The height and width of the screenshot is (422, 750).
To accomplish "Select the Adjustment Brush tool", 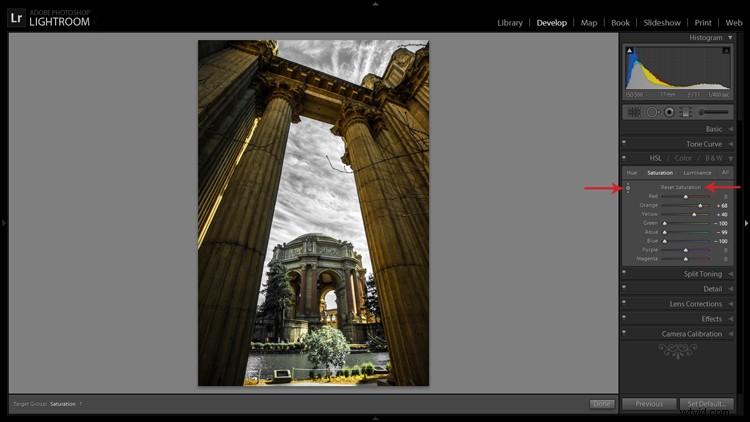I will 713,112.
